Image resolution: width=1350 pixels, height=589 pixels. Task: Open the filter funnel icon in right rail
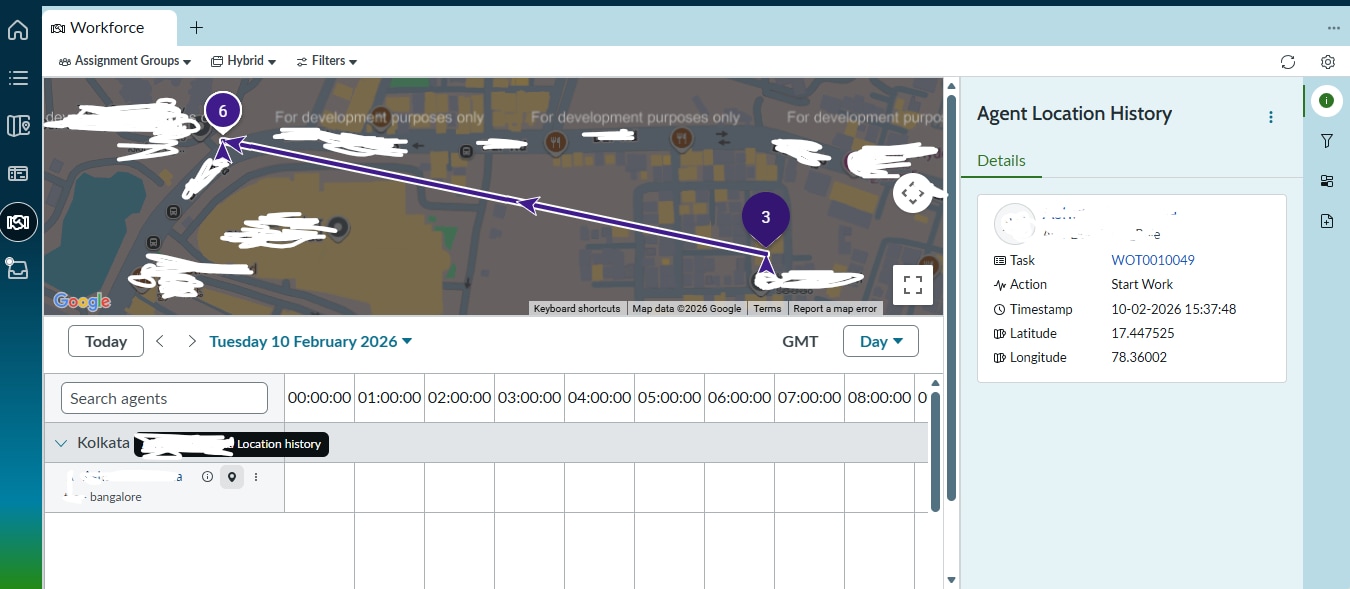(x=1327, y=141)
